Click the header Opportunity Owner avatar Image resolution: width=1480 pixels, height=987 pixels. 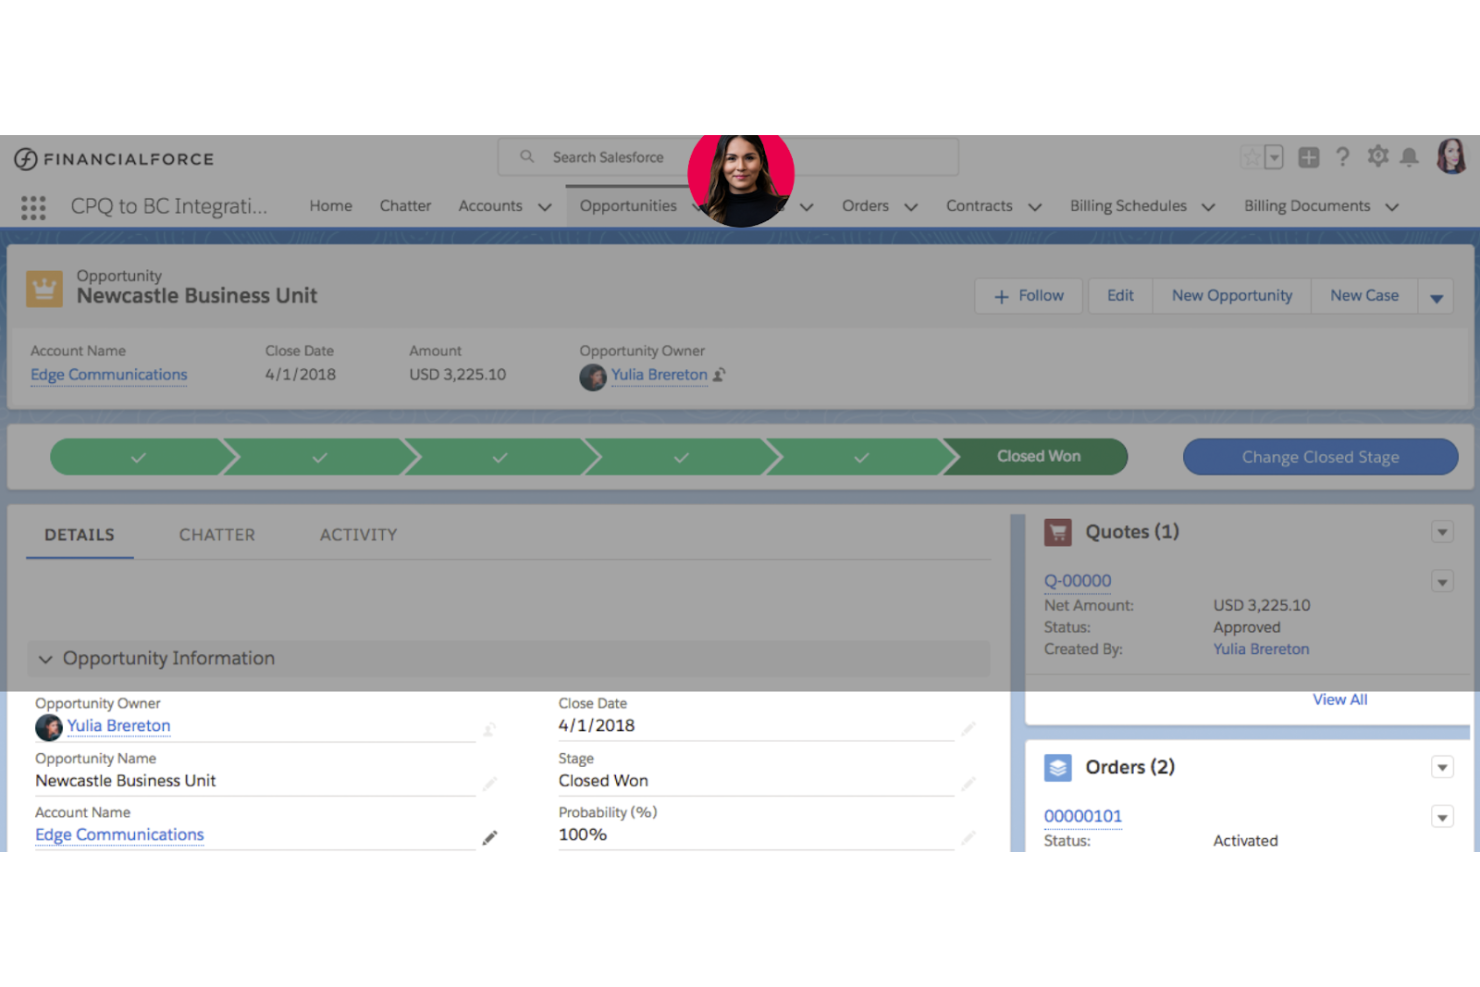tap(593, 377)
